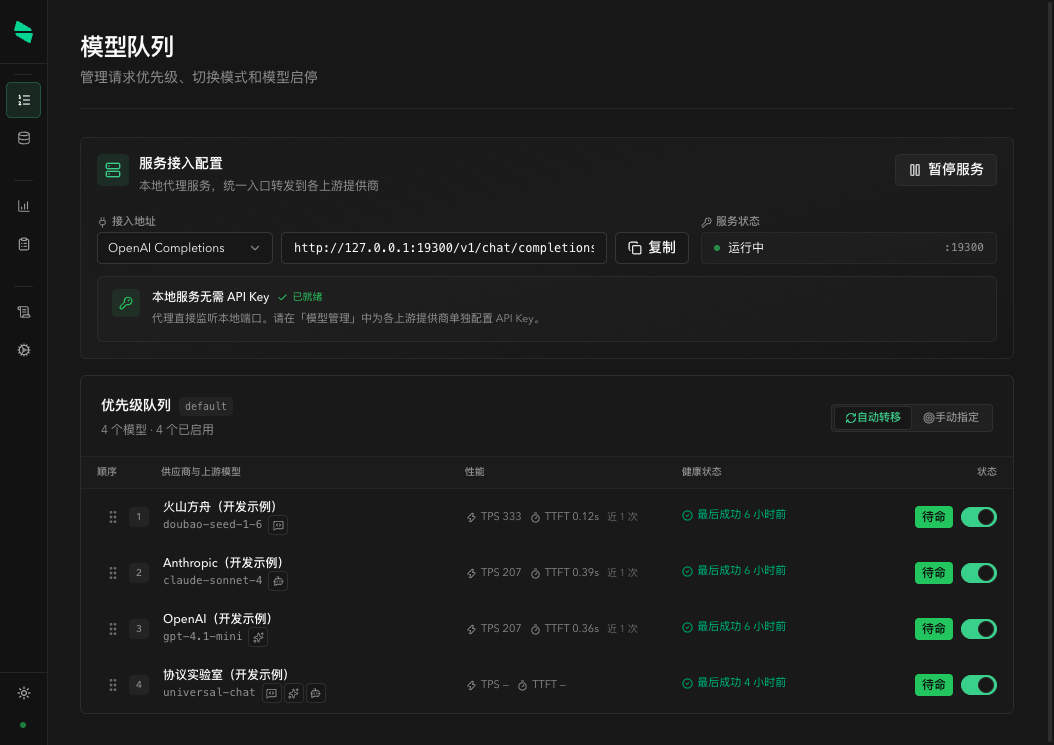Click the chat-code badge next to universal-chat
The image size is (1054, 745).
click(272, 693)
